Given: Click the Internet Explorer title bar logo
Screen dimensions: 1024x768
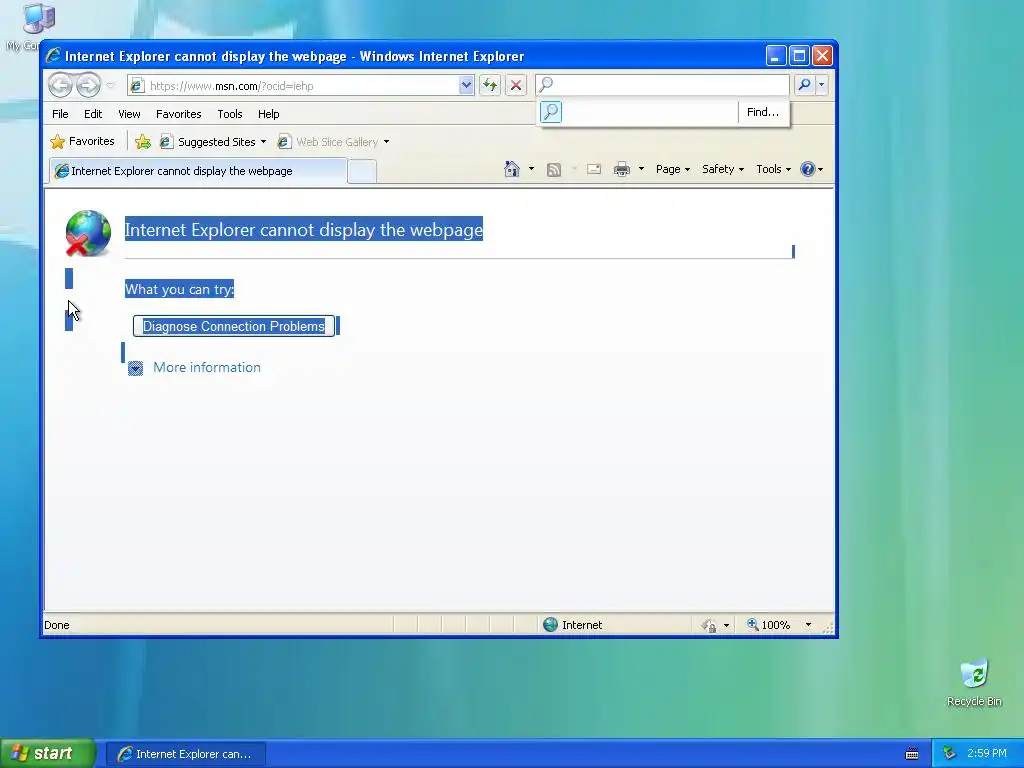Looking at the screenshot, I should [x=54, y=56].
